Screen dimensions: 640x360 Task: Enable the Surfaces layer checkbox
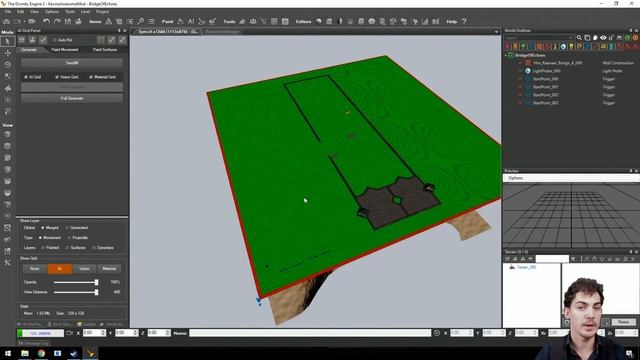coord(67,248)
